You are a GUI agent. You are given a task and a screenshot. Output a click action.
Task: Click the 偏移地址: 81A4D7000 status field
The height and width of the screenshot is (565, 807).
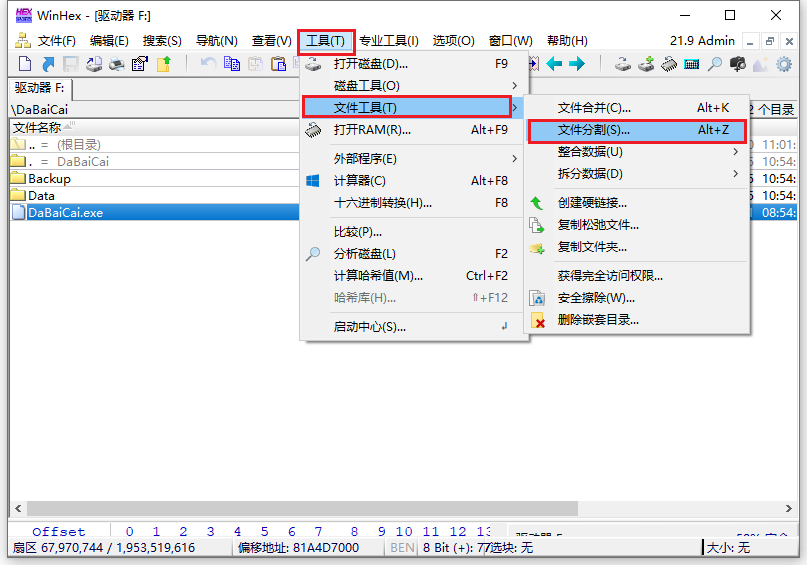point(308,548)
